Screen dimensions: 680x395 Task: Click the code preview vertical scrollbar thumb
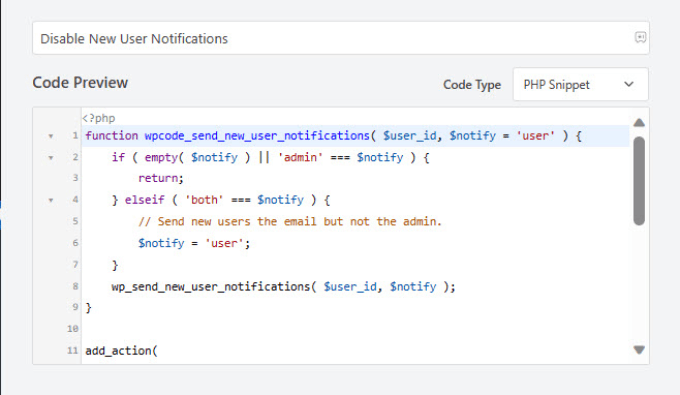click(x=639, y=181)
